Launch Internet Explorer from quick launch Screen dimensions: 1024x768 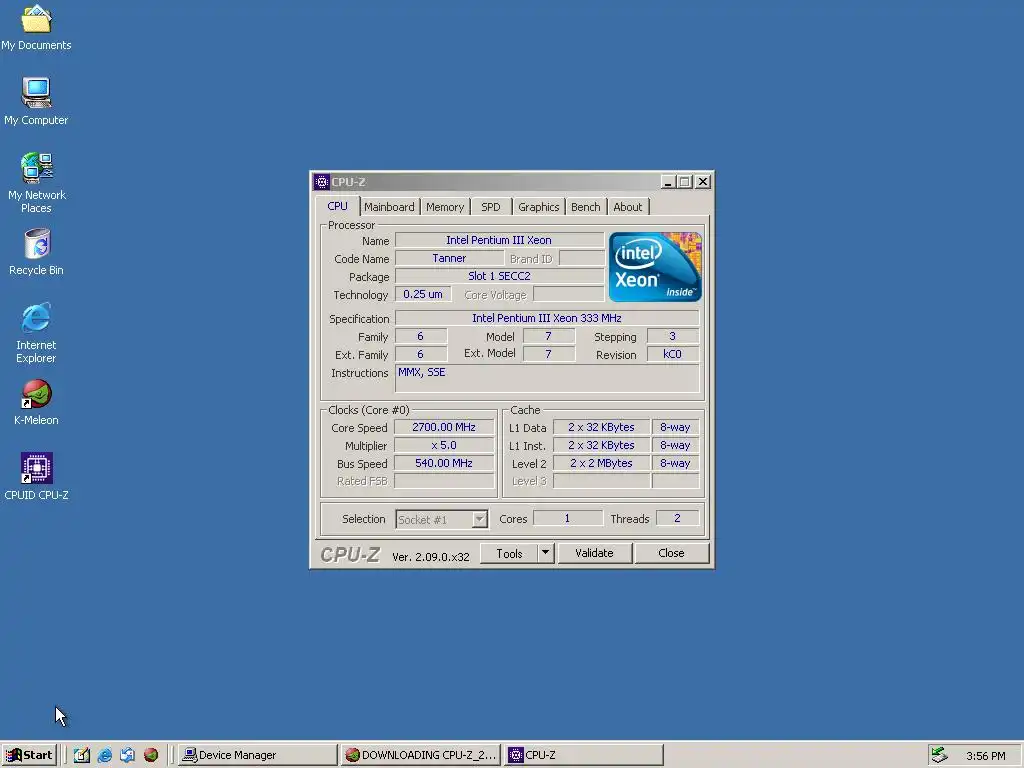(104, 755)
